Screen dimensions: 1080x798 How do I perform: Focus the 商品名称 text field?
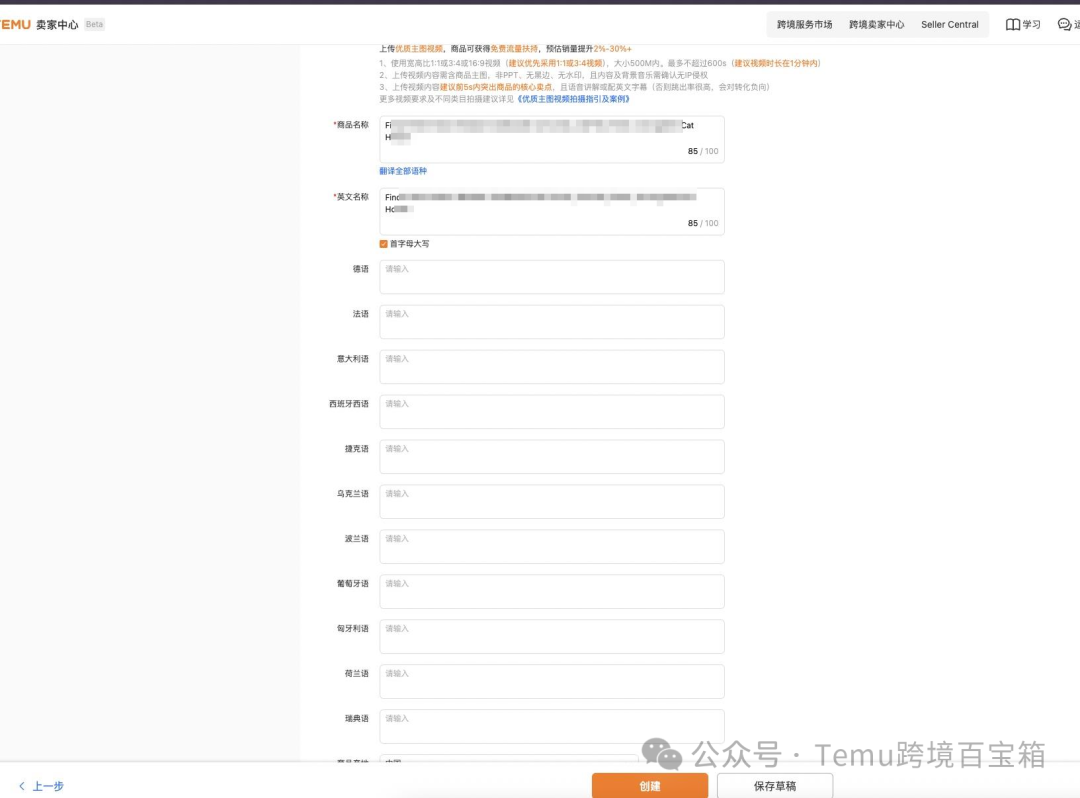tap(552, 139)
